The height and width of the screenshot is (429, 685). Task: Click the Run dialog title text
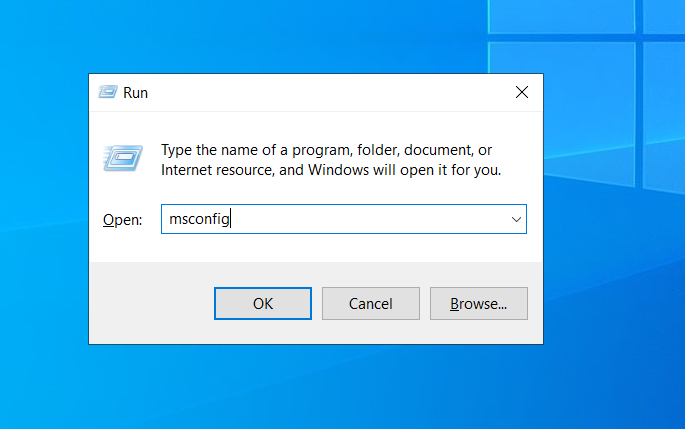click(x=135, y=93)
